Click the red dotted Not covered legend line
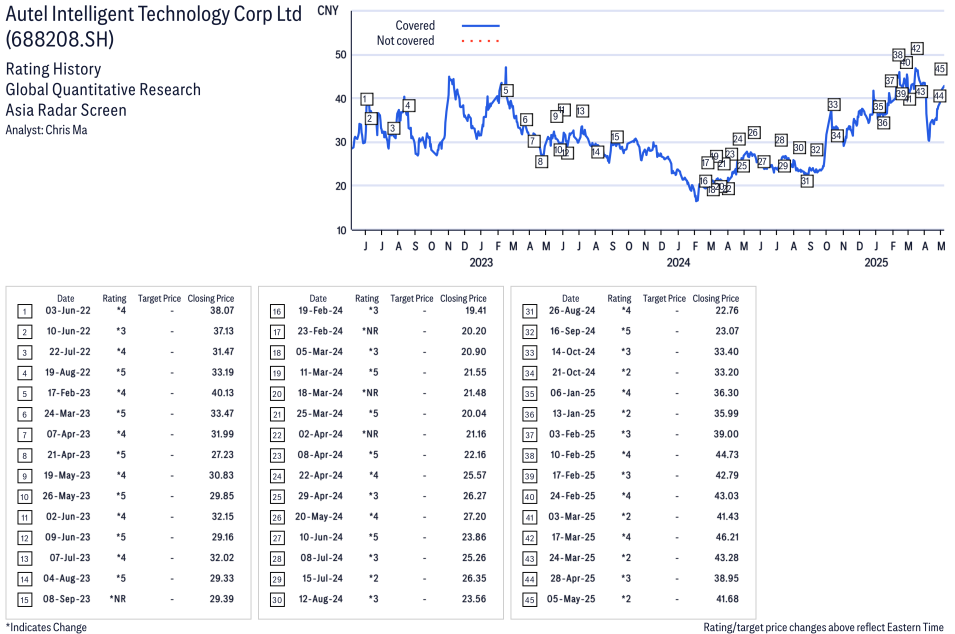This screenshot has width=955, height=634. tap(481, 41)
